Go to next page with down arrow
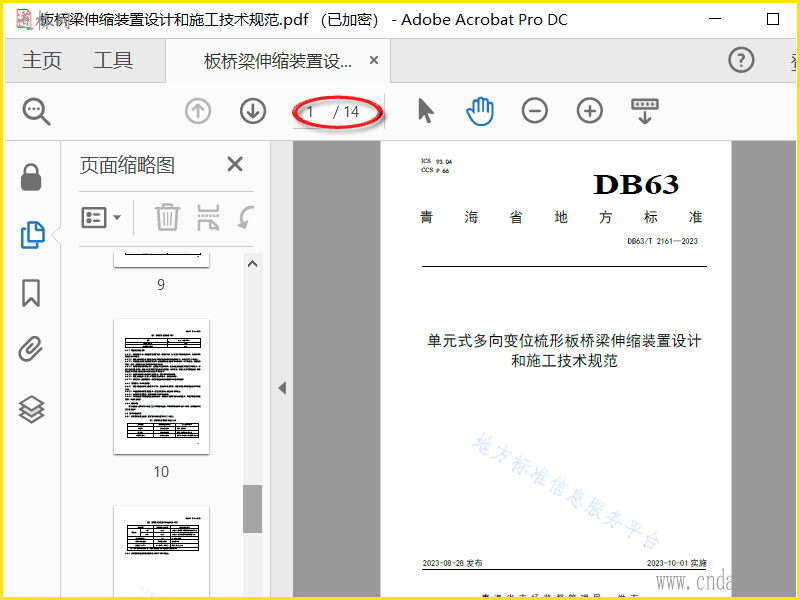Screen dimensions: 800x600 tap(253, 111)
